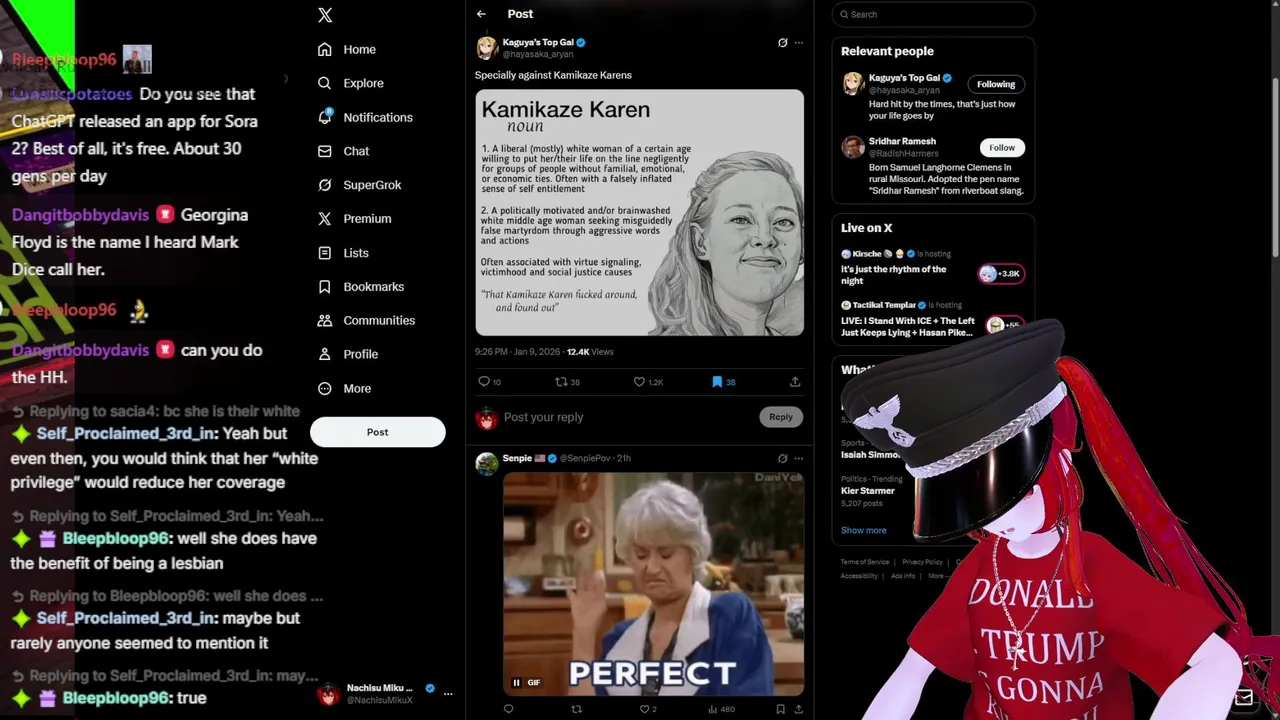Click Following button for Kaguya's Top Gal

(995, 84)
